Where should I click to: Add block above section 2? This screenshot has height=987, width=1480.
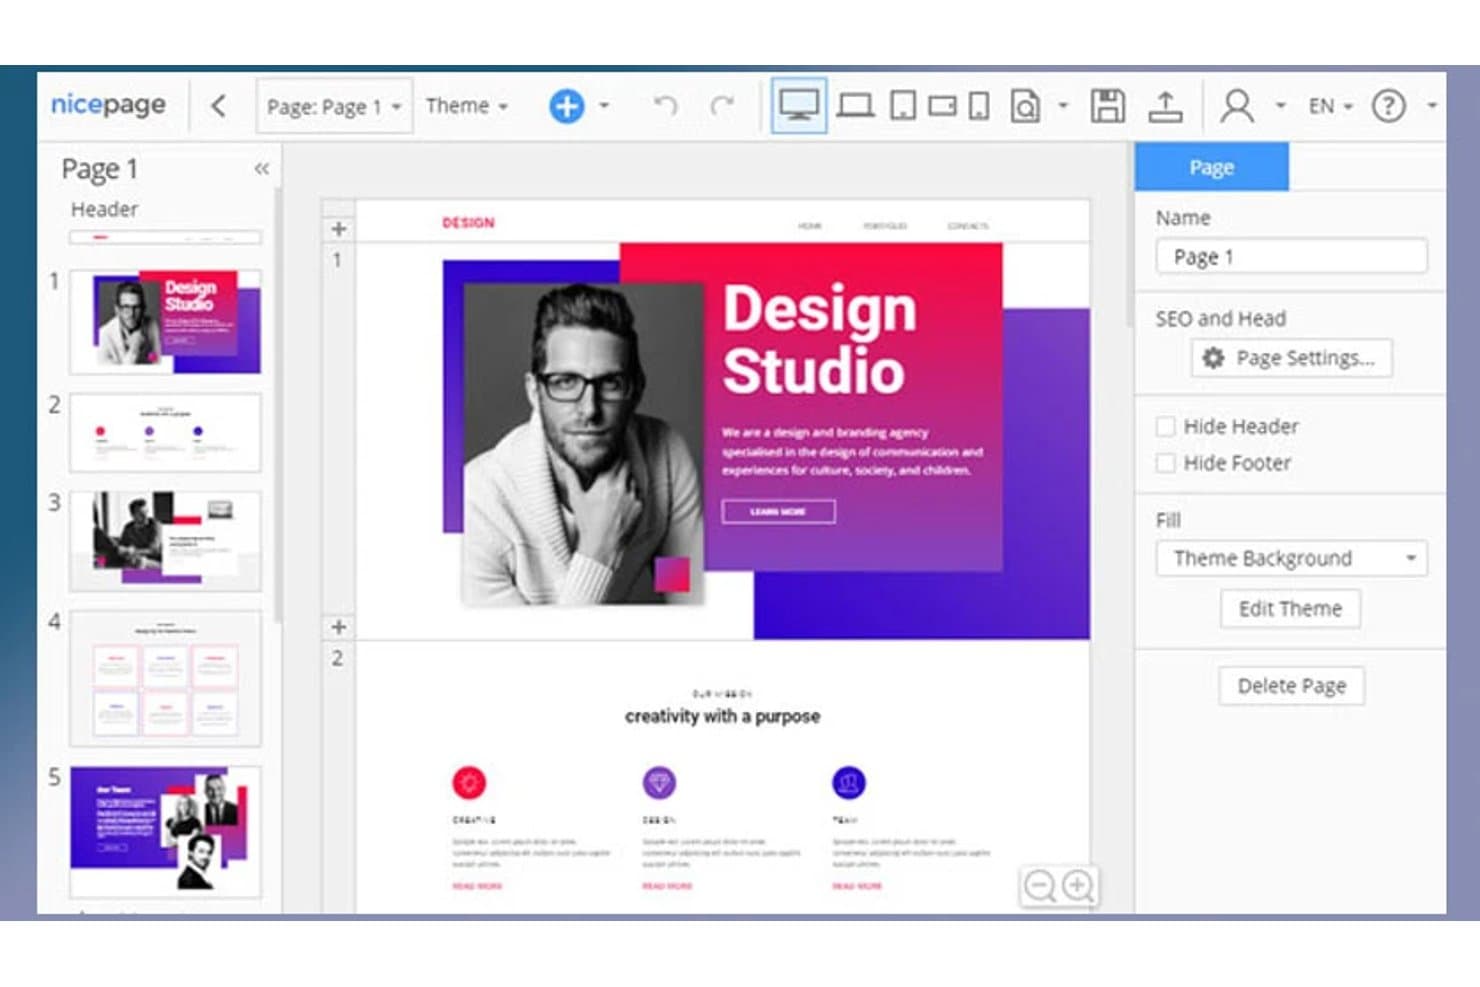[x=339, y=627]
